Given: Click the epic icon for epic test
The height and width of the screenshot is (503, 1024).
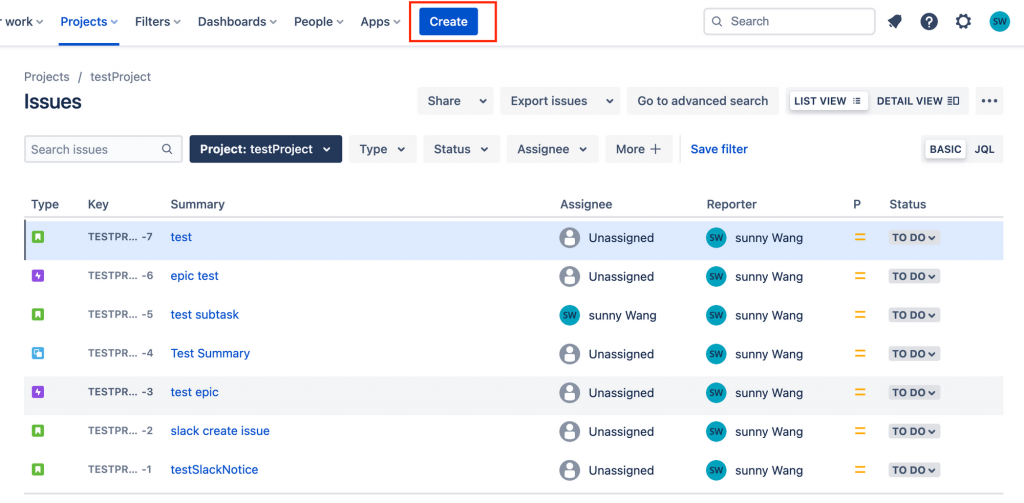Looking at the screenshot, I should pos(38,276).
